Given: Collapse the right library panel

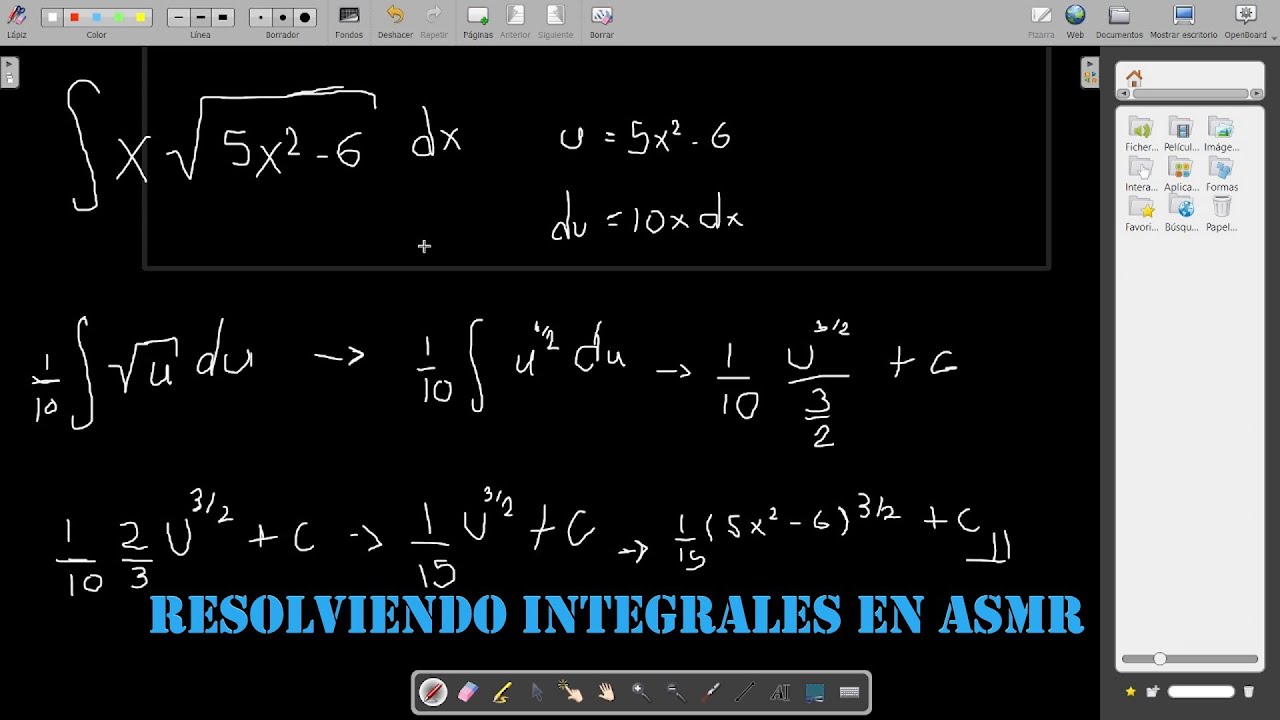Looking at the screenshot, I should [1090, 73].
